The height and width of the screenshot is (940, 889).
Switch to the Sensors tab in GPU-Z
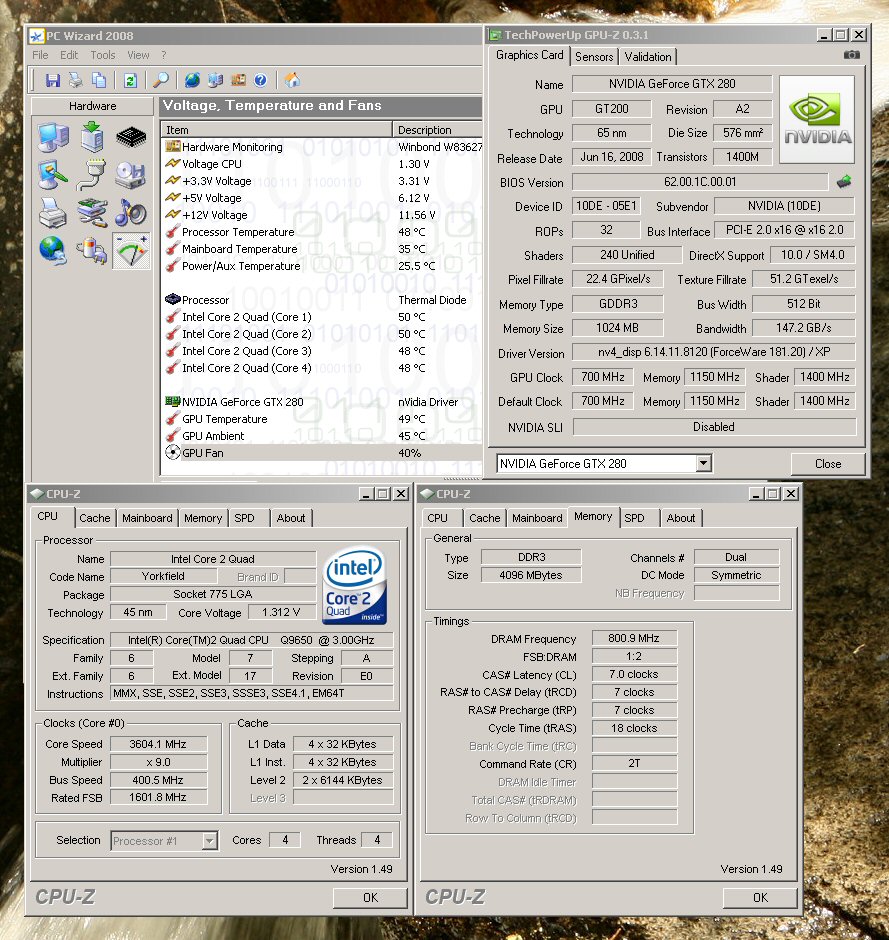[x=594, y=57]
